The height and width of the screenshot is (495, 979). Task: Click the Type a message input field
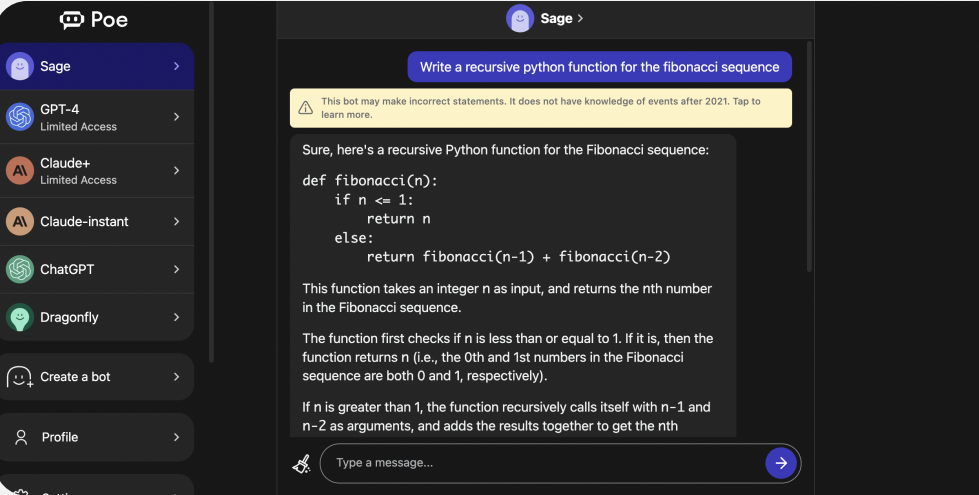click(x=542, y=463)
